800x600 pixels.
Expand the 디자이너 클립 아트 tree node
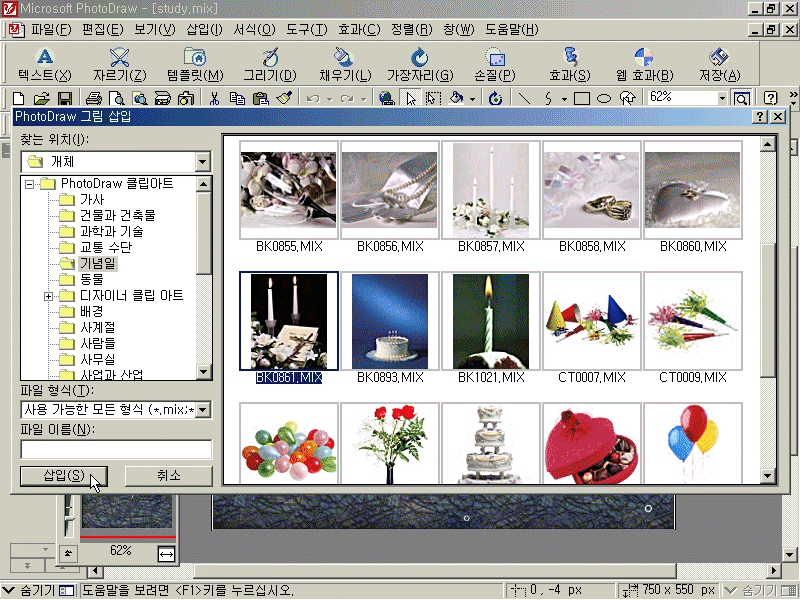(48, 296)
